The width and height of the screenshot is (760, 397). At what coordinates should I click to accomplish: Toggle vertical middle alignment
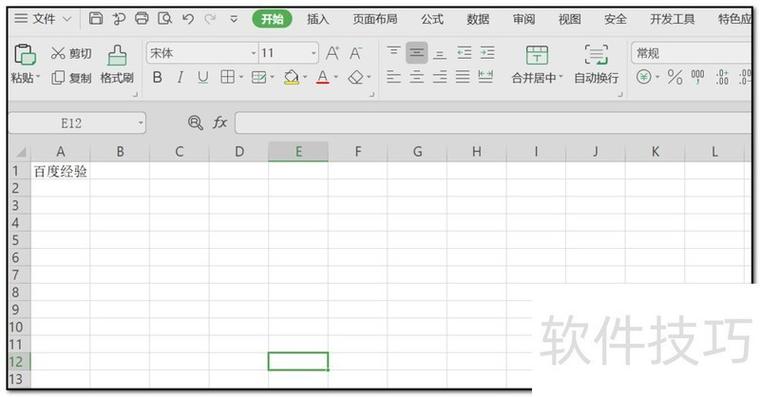click(x=417, y=53)
